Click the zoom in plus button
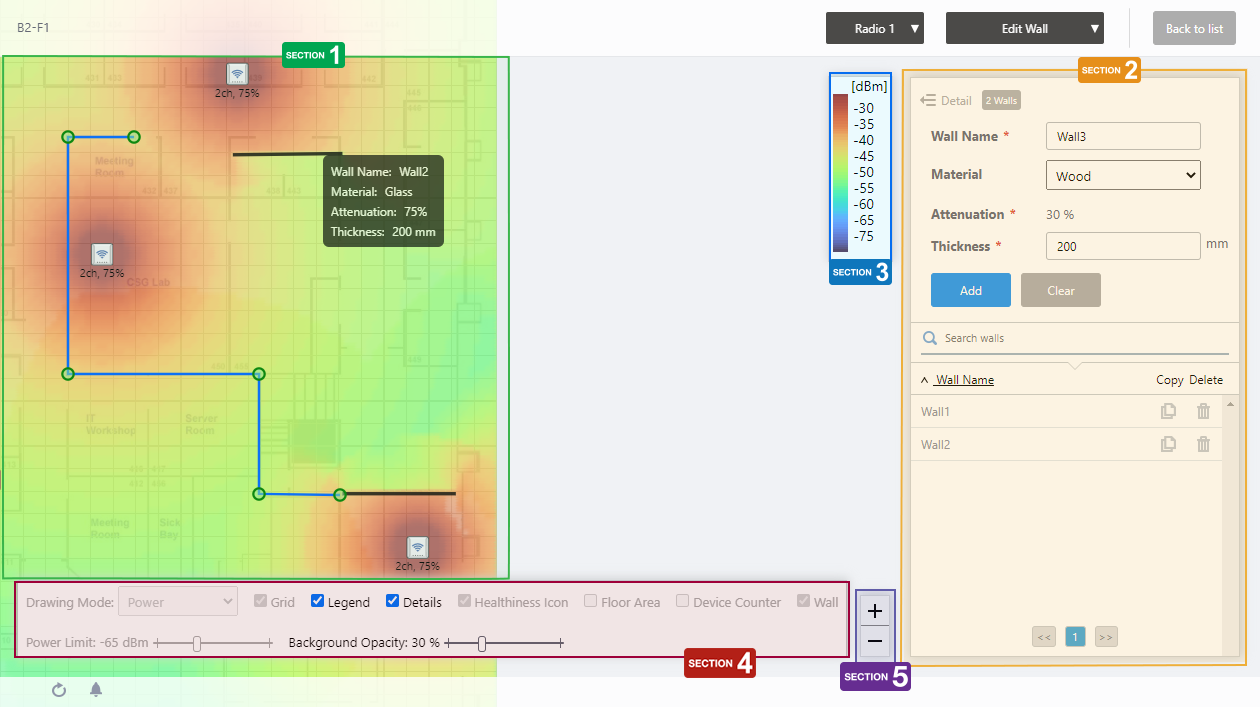 pyautogui.click(x=875, y=610)
